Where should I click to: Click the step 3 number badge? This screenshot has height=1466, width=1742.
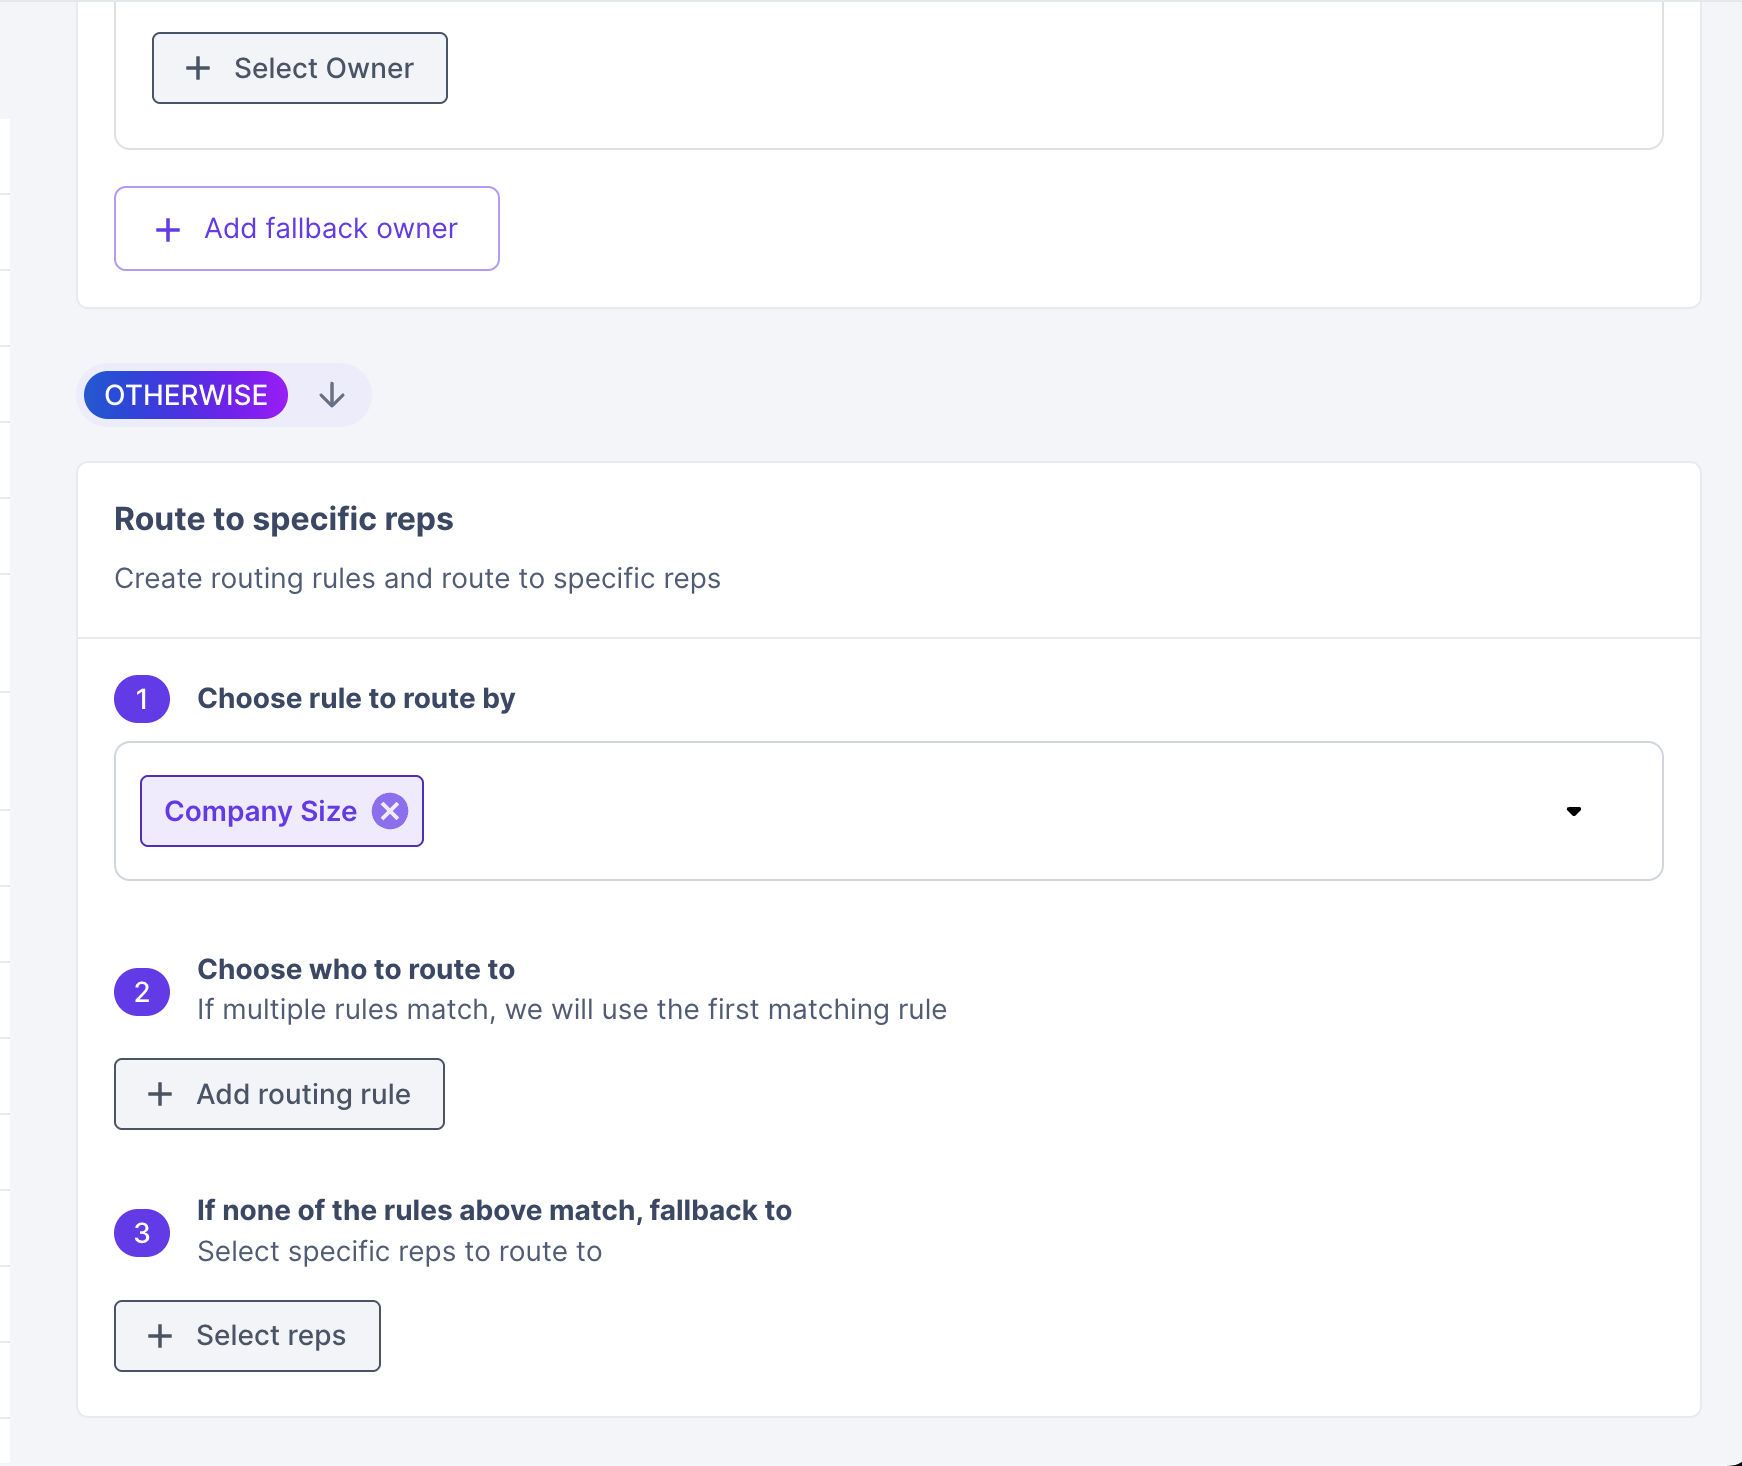[142, 1232]
